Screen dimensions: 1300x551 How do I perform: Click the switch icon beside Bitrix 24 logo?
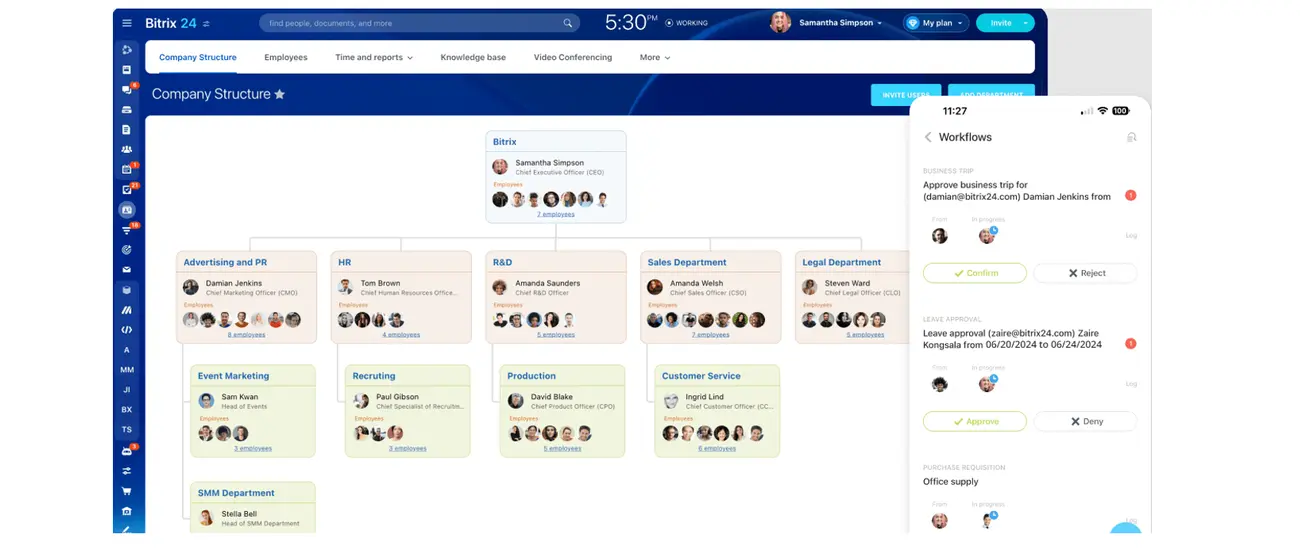click(x=207, y=23)
